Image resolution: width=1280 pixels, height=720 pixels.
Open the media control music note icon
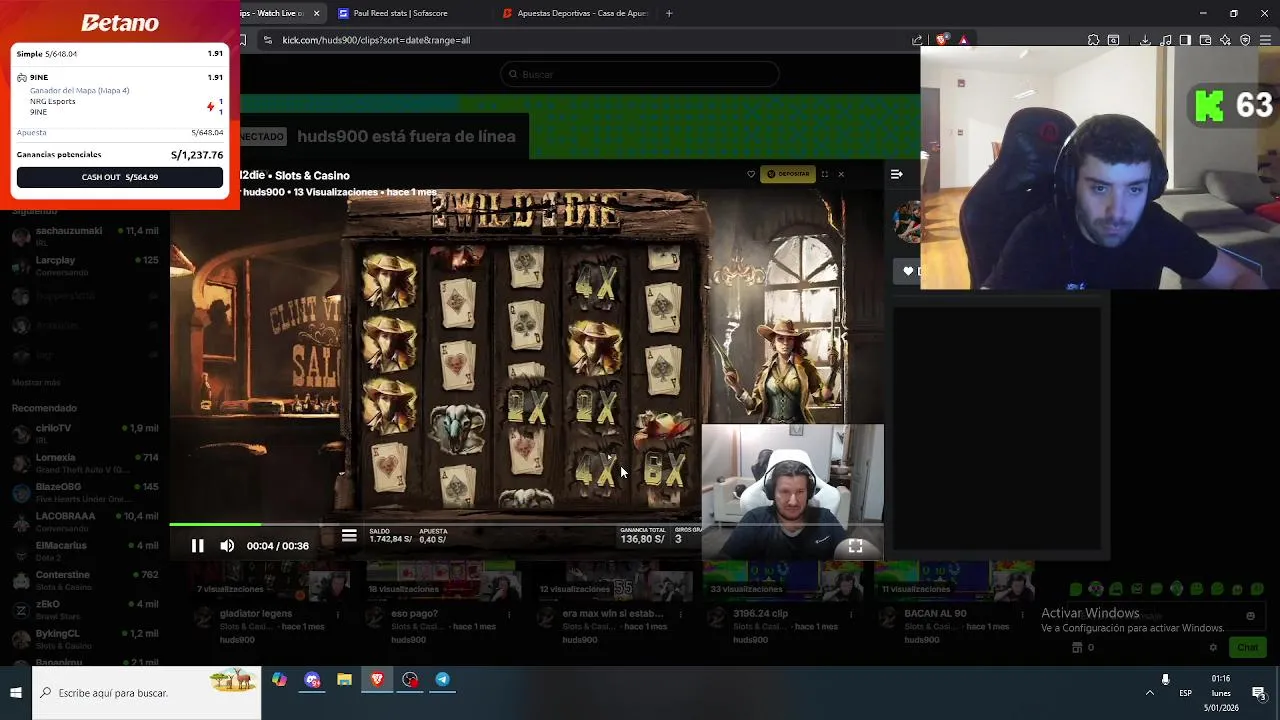[1165, 40]
